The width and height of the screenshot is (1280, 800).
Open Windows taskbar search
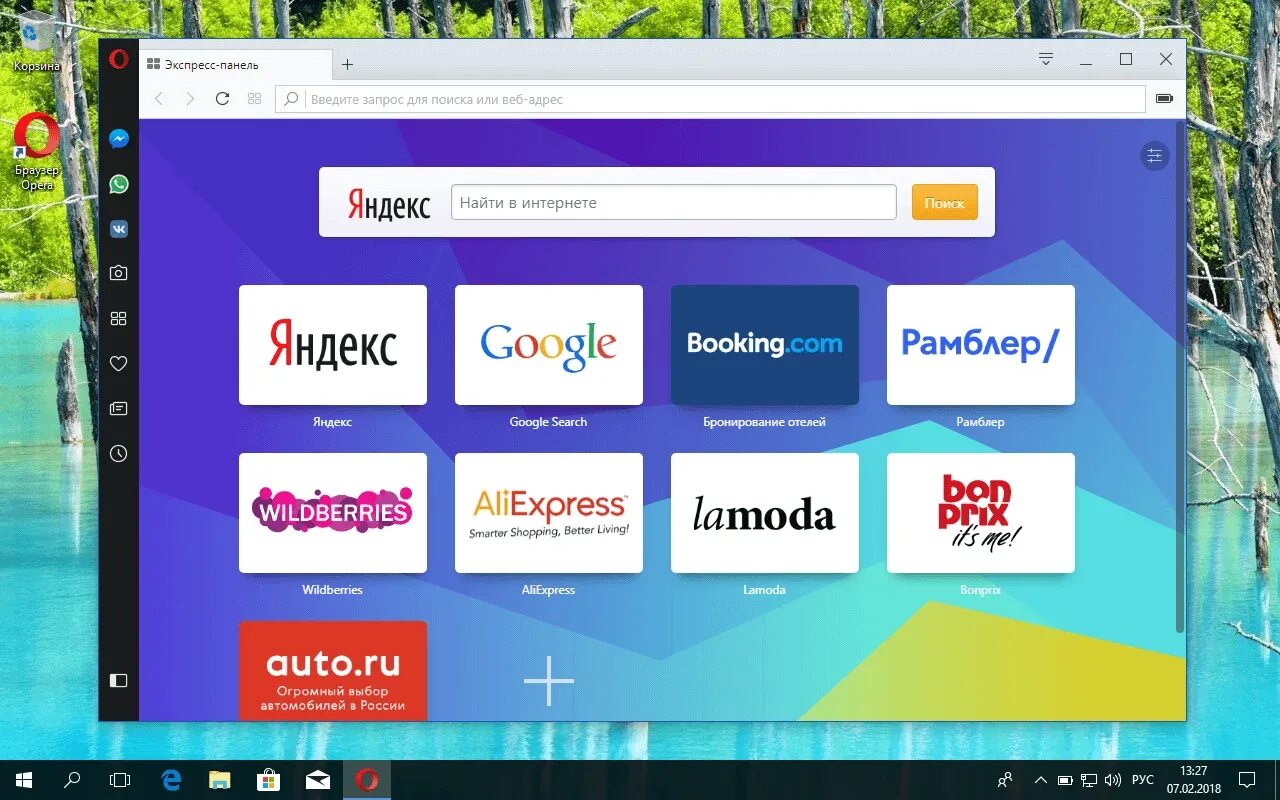pyautogui.click(x=72, y=780)
